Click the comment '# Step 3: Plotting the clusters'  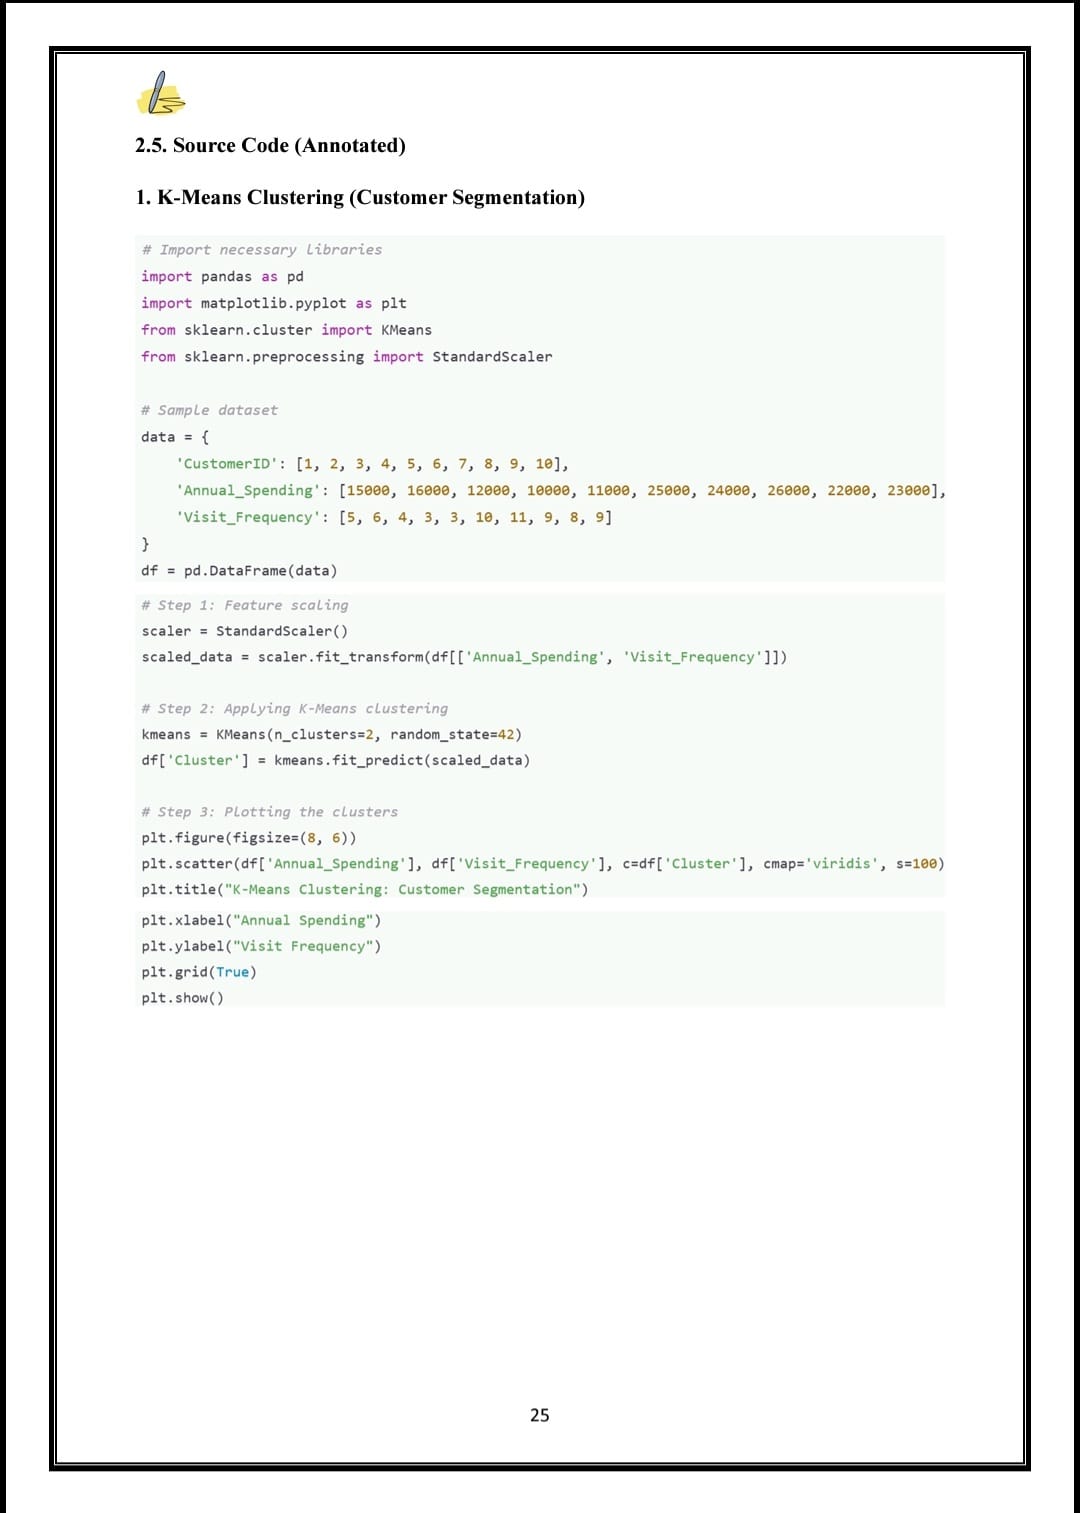click(x=270, y=812)
